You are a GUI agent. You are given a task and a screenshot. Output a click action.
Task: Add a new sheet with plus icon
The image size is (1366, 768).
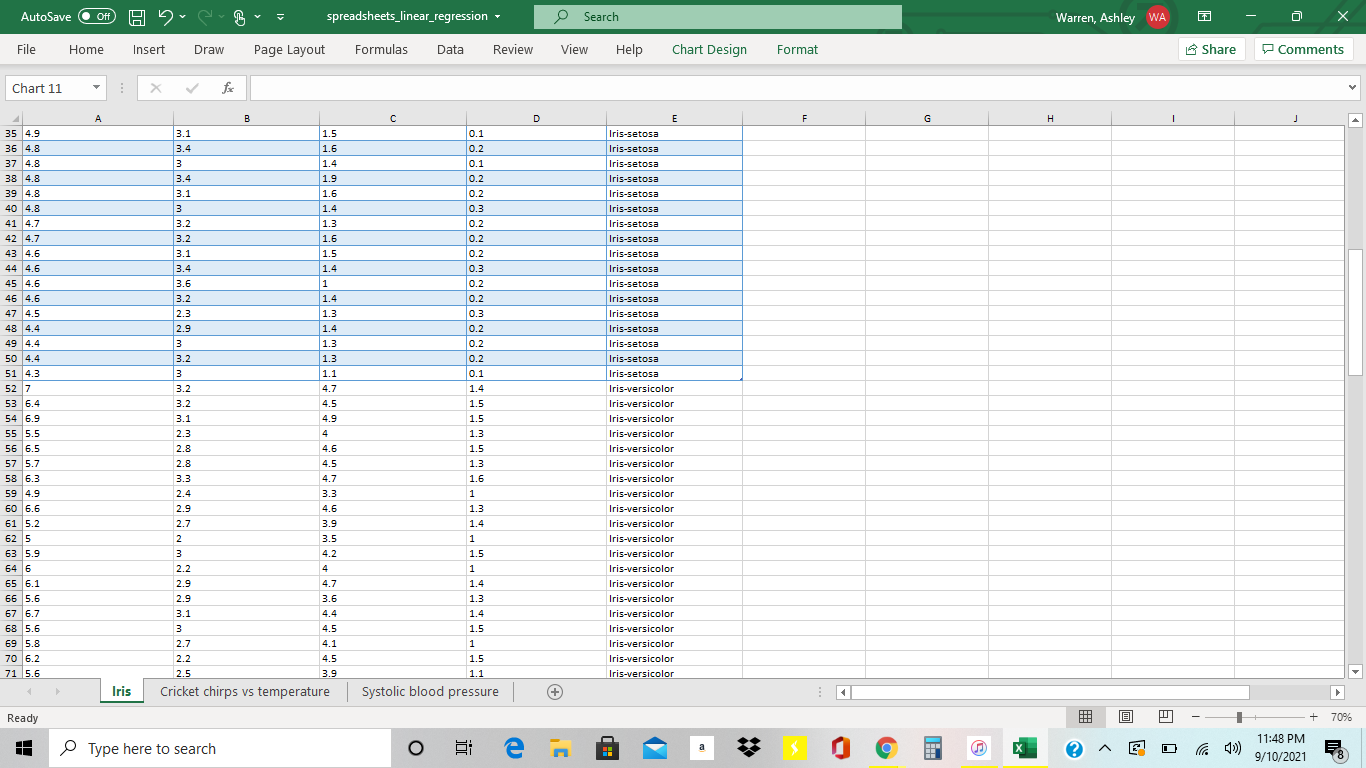coord(555,692)
